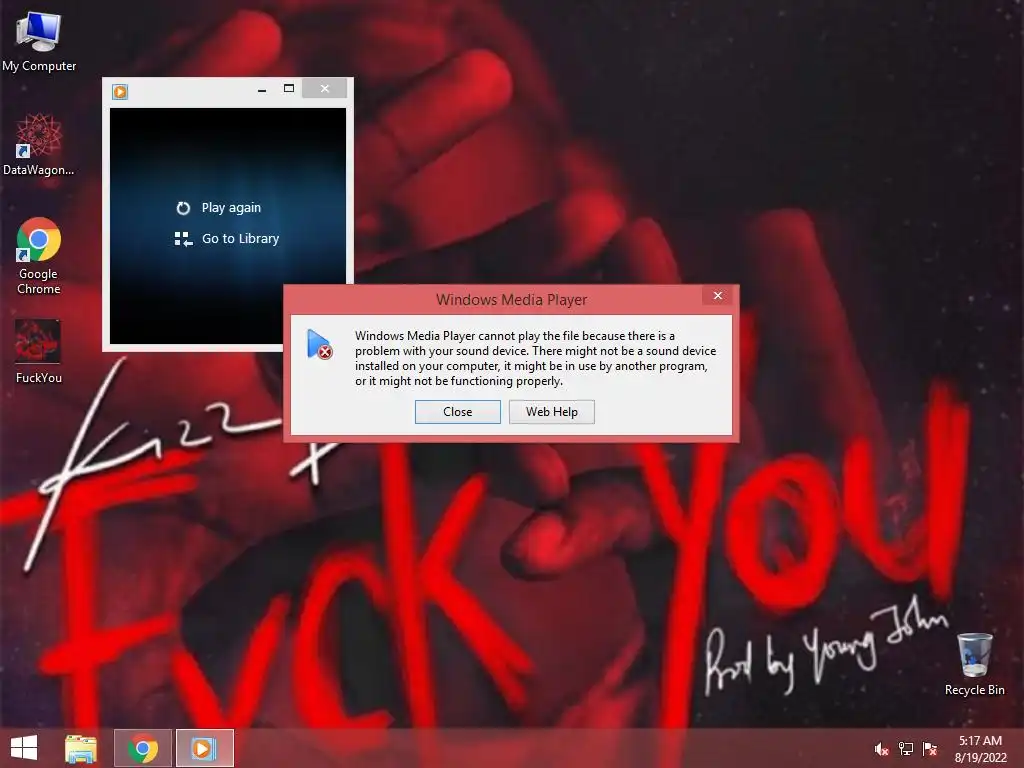Click Go to Library in the media player
This screenshot has height=768, width=1024.
tap(227, 239)
